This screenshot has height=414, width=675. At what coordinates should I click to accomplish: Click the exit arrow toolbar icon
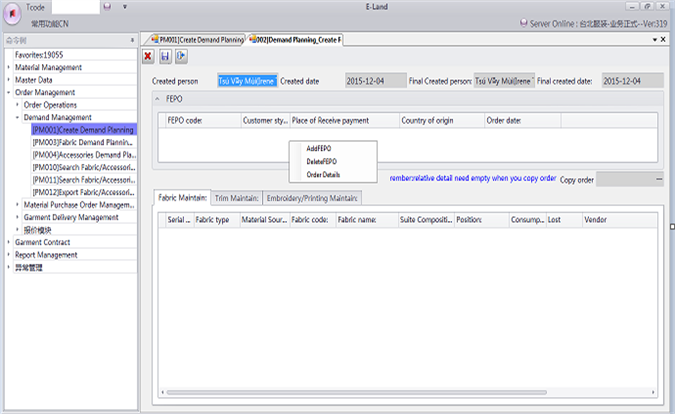(181, 56)
